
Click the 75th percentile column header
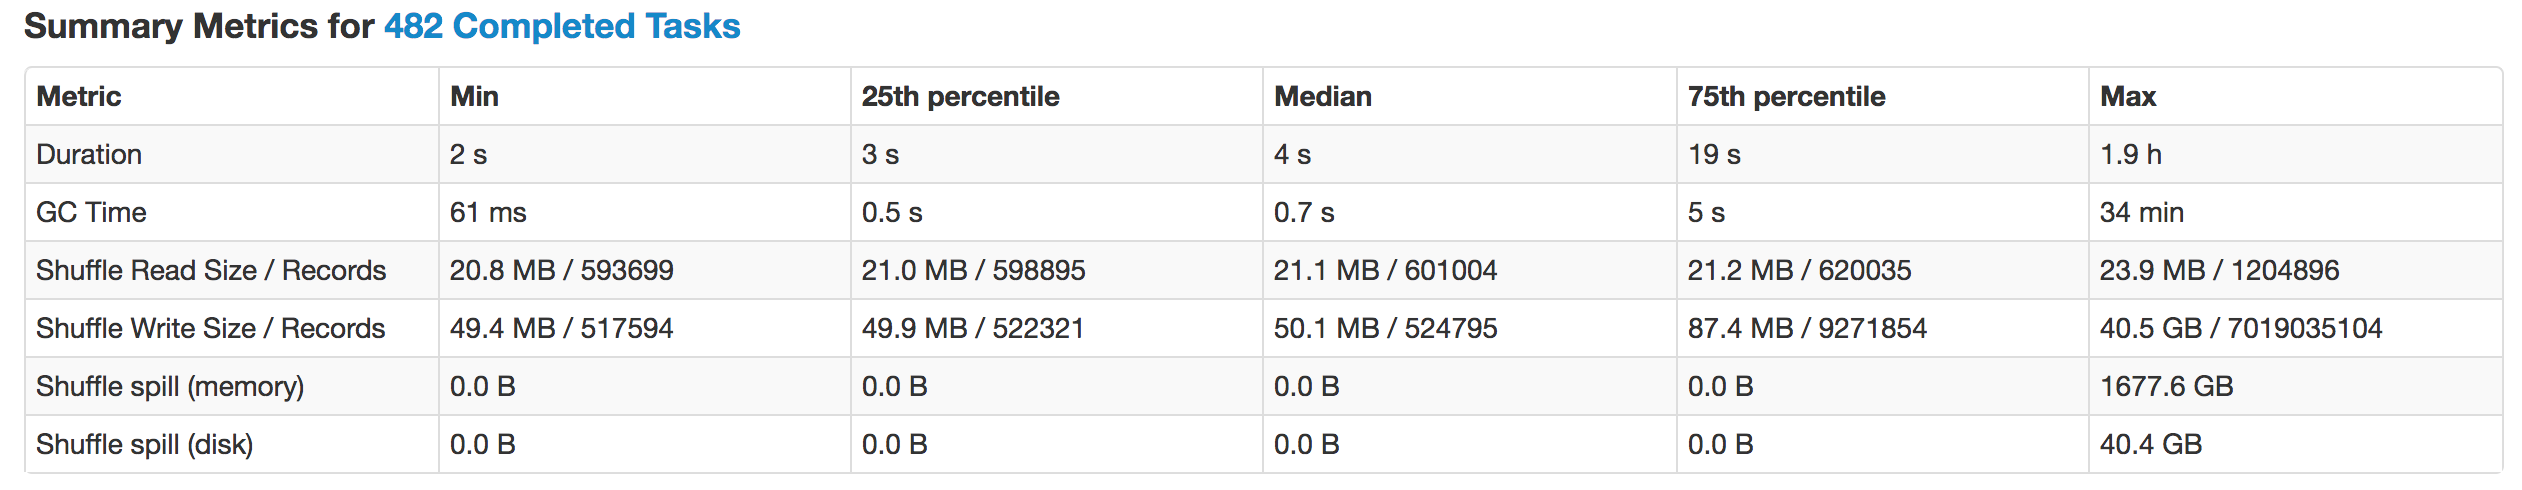(1786, 96)
